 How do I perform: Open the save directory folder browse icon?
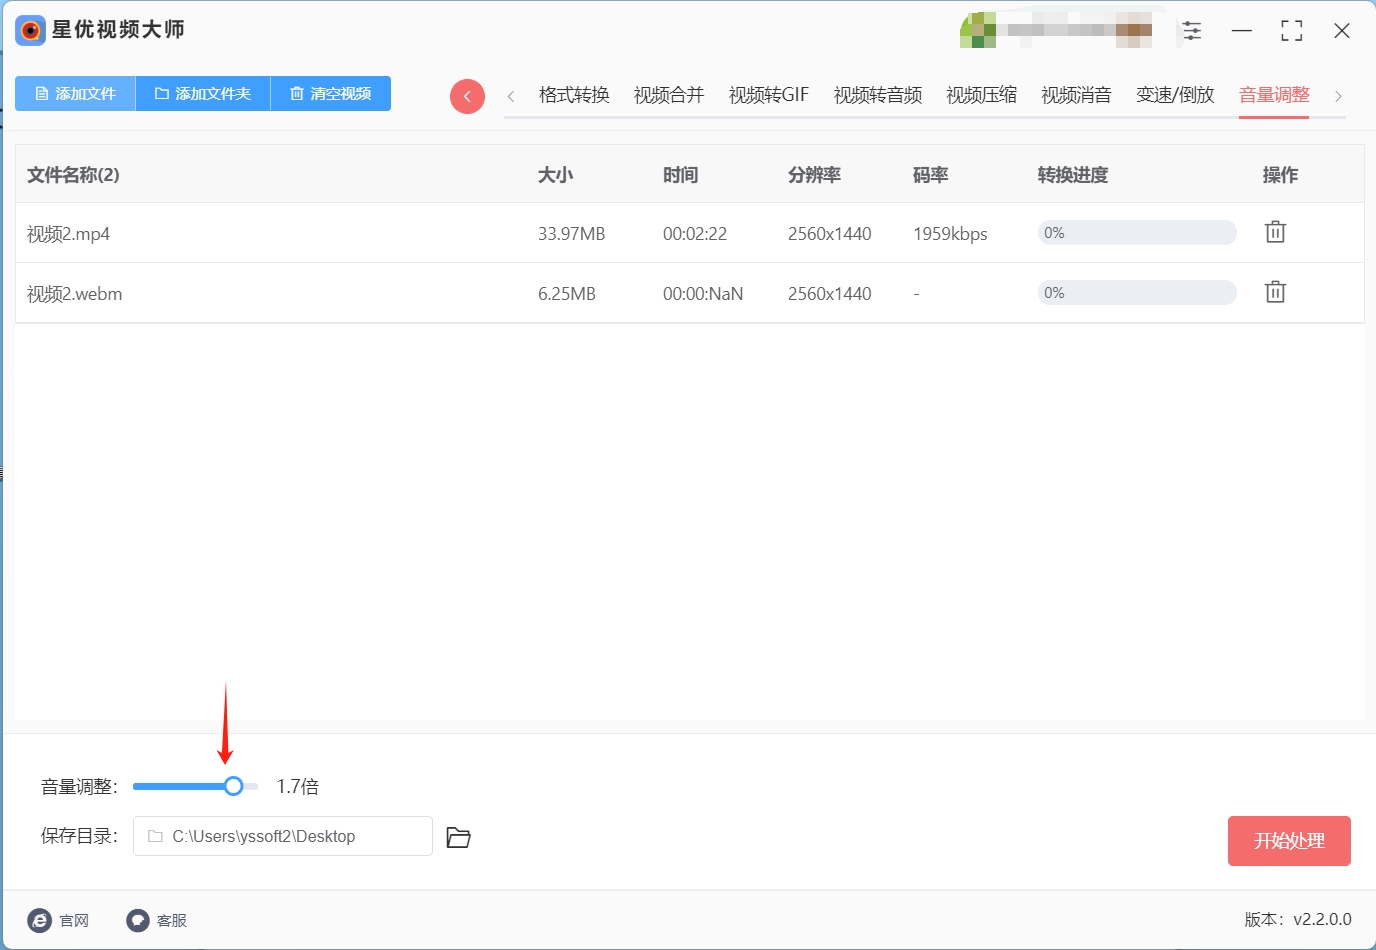point(458,837)
